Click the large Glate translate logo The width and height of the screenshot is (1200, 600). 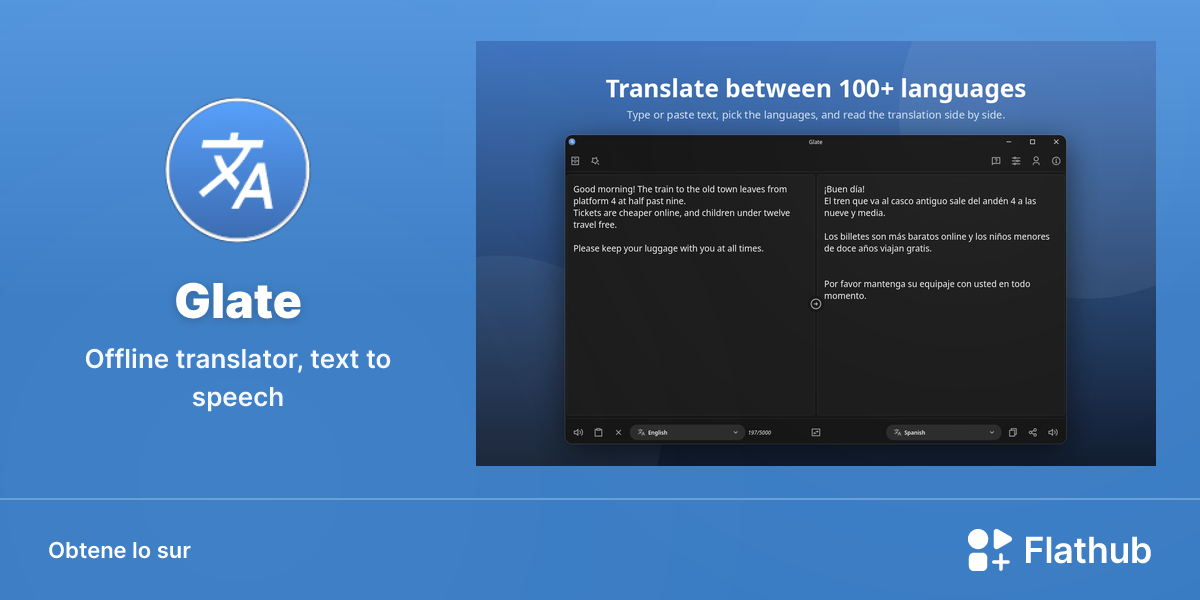tap(238, 170)
